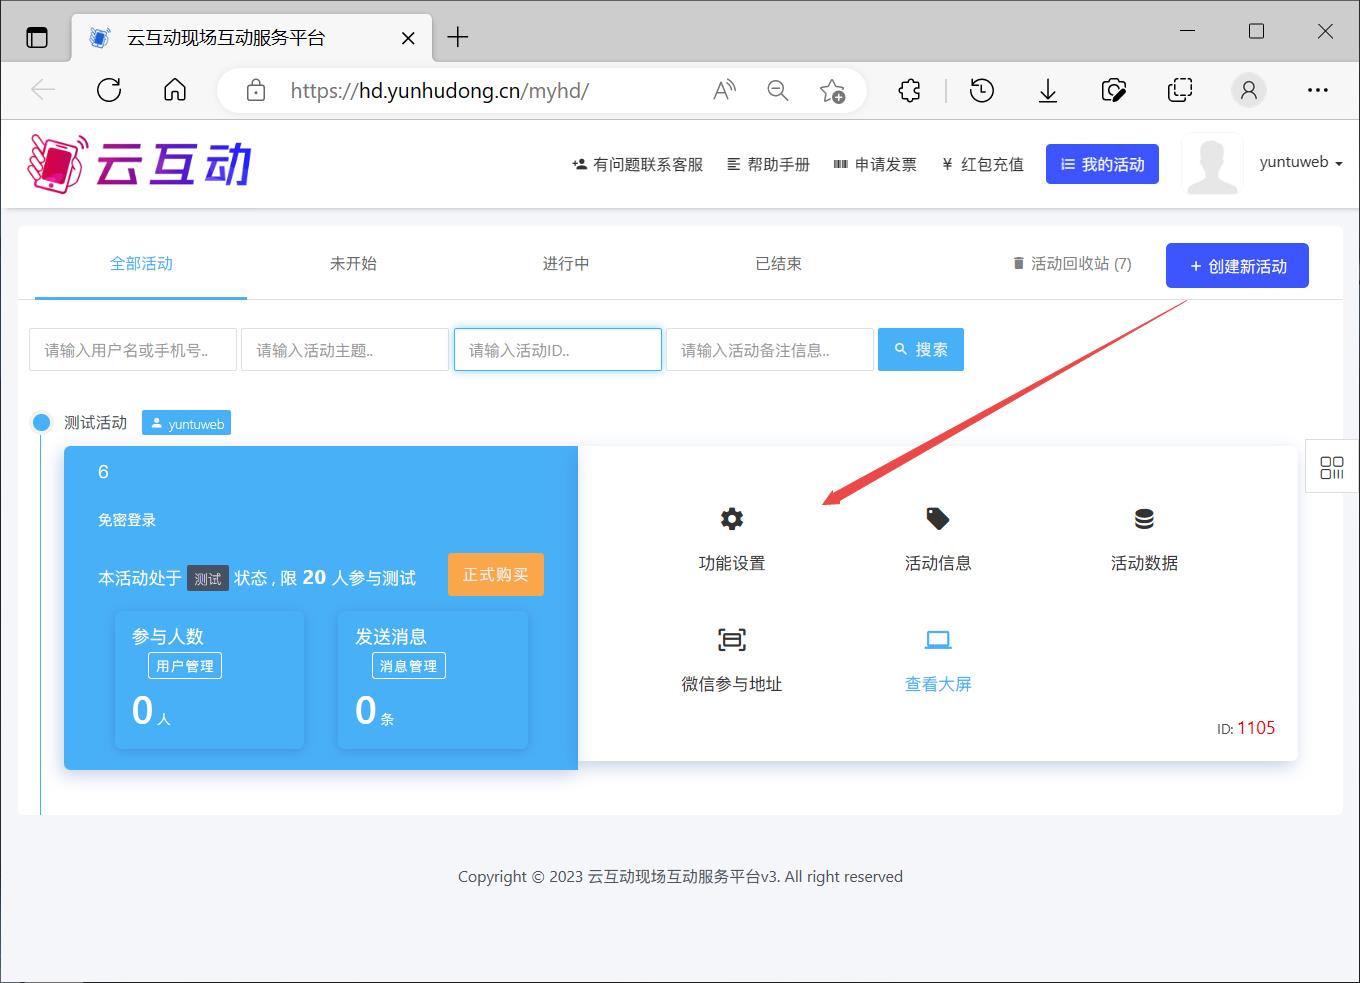Open browser settings and more menu
The height and width of the screenshot is (983, 1360).
tap(1318, 90)
